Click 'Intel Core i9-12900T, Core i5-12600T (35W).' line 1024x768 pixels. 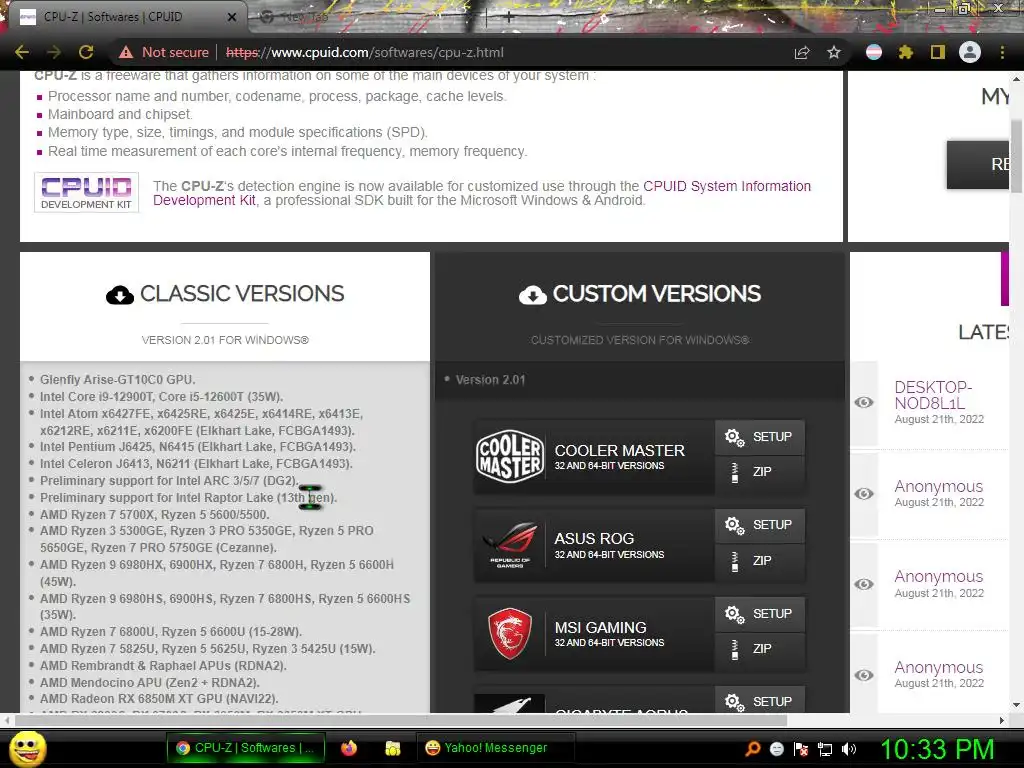[161, 396]
